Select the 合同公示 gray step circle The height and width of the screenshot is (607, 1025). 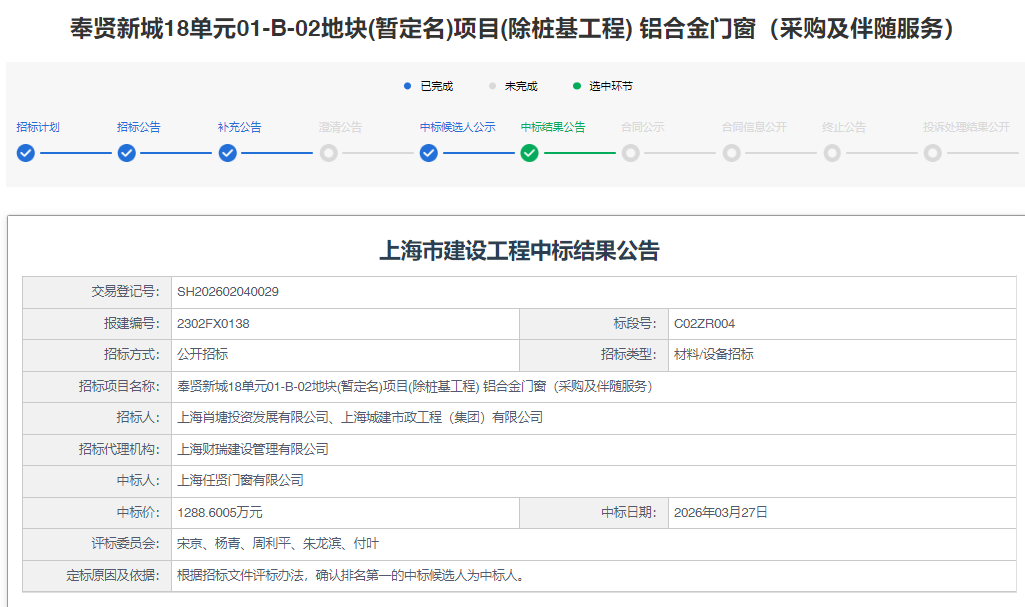point(630,153)
